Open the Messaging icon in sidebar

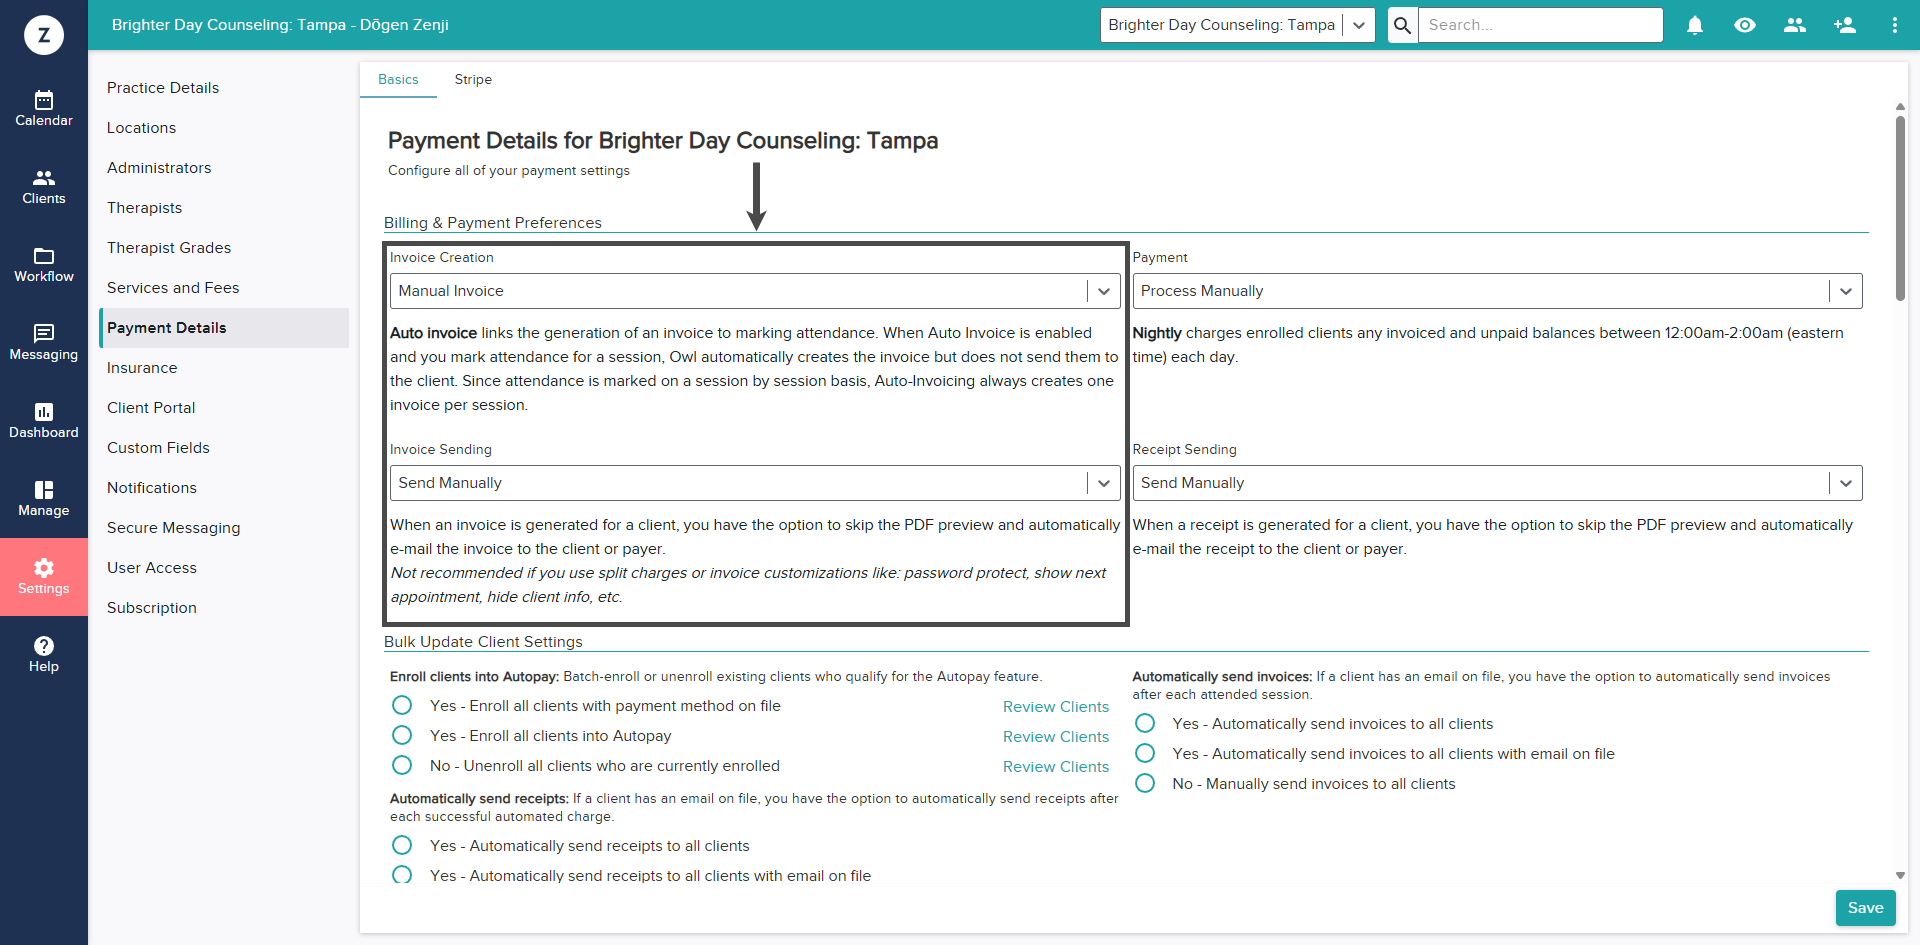(x=44, y=334)
